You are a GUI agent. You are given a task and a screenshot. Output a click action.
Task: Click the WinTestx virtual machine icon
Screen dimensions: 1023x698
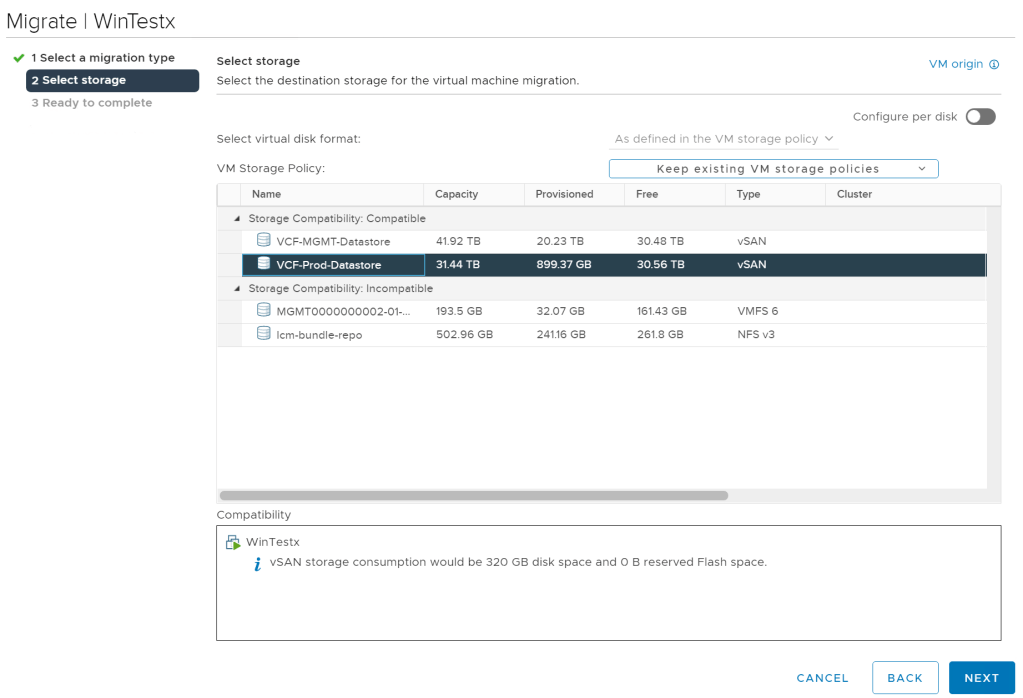click(x=233, y=542)
